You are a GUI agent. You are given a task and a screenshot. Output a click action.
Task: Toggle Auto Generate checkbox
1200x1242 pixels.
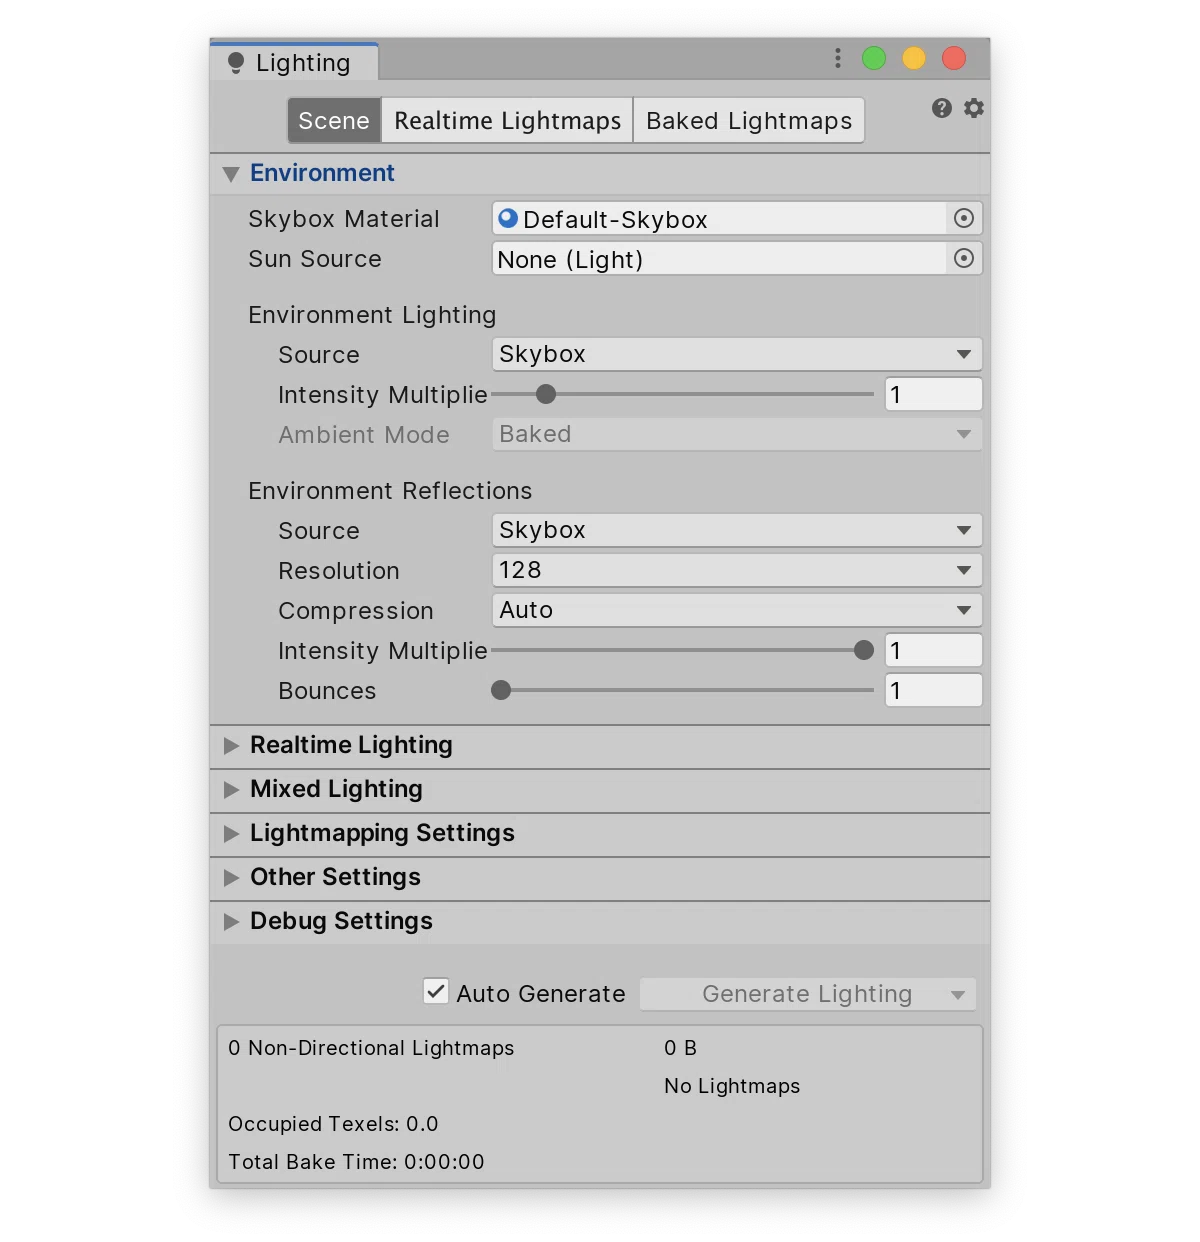tap(436, 991)
